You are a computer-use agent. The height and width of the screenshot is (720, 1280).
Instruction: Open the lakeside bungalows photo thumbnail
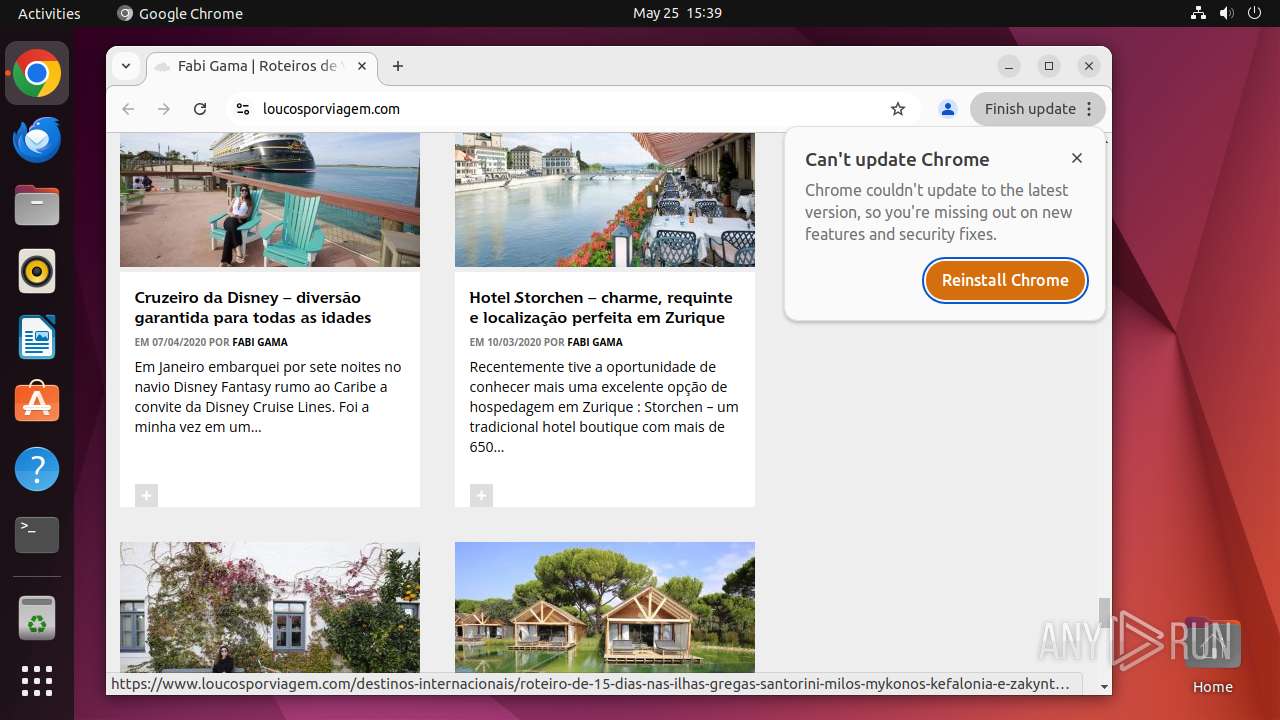click(x=605, y=608)
